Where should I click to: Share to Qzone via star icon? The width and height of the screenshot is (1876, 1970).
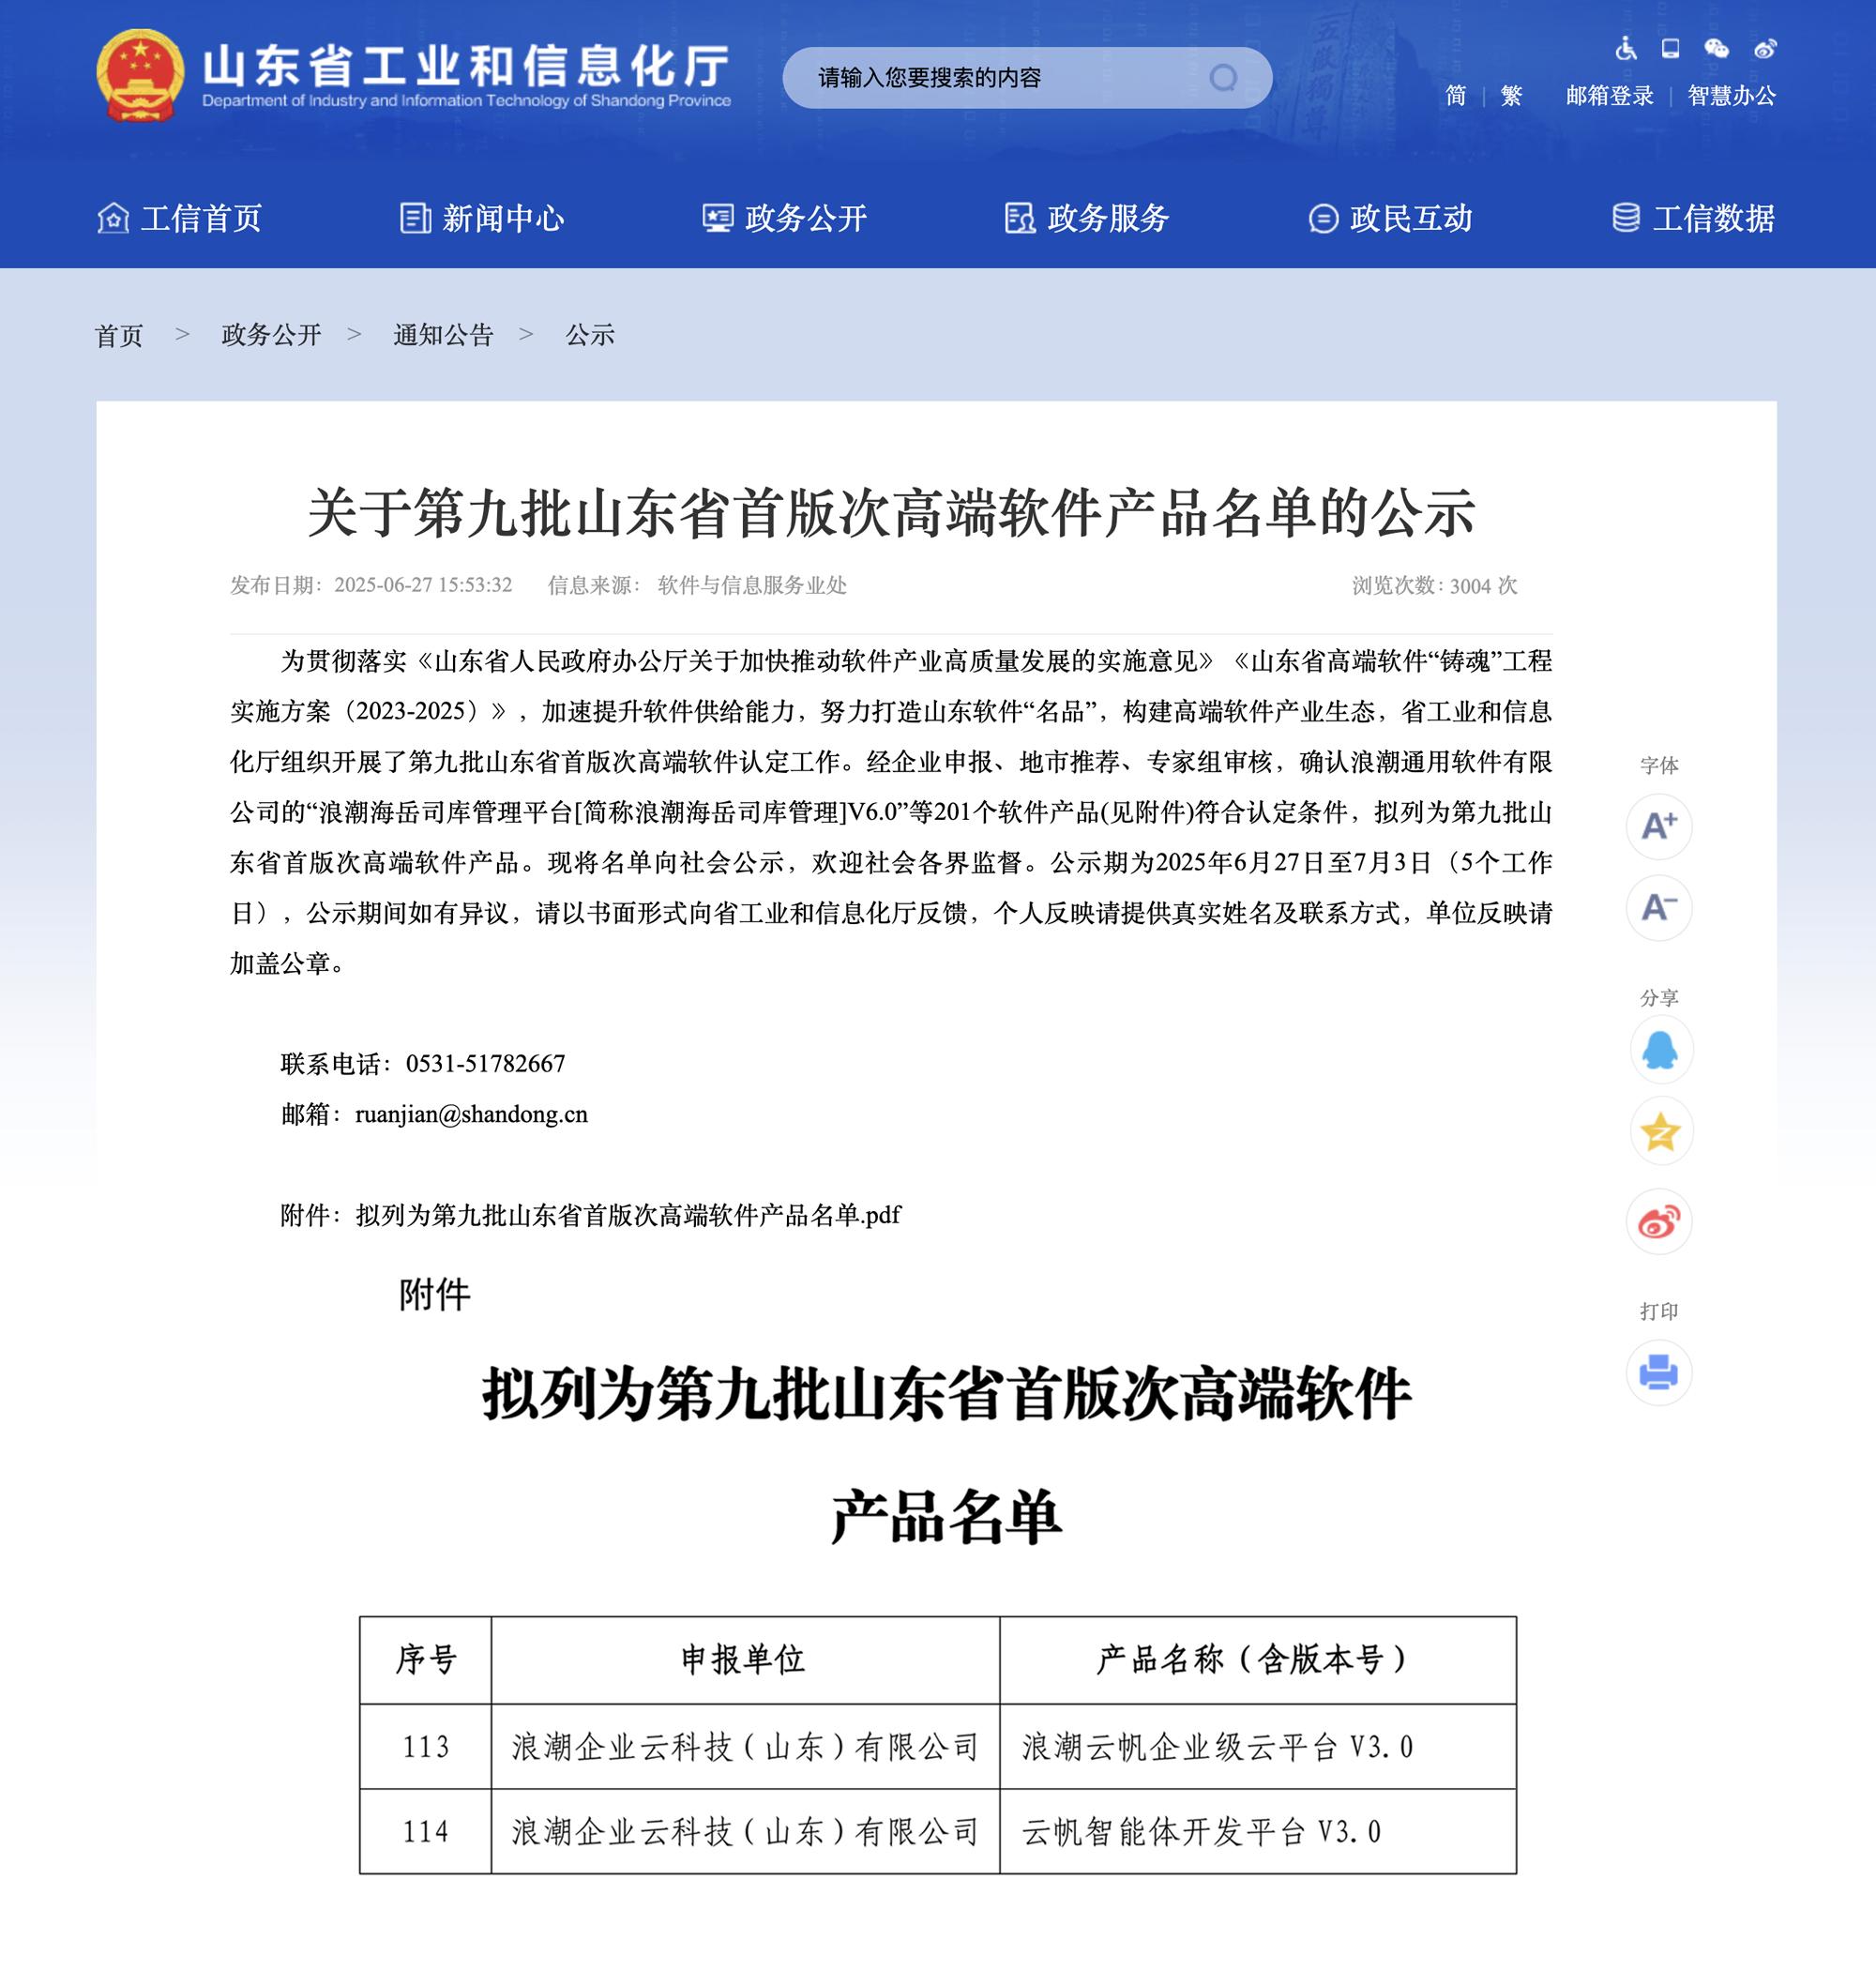pyautogui.click(x=1661, y=1131)
